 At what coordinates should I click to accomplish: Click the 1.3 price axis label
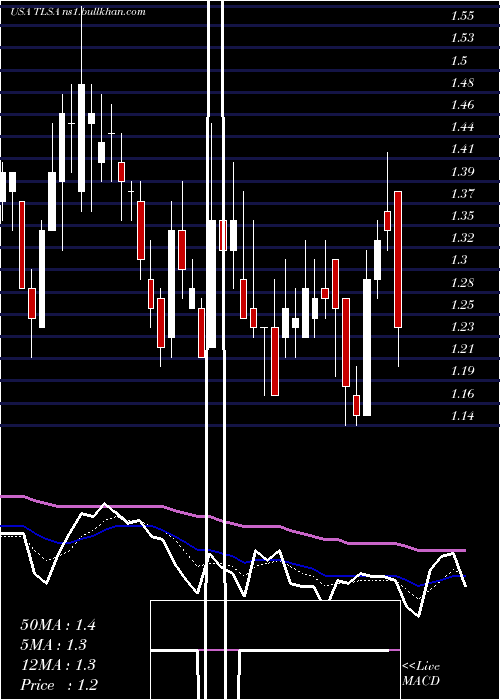point(459,260)
